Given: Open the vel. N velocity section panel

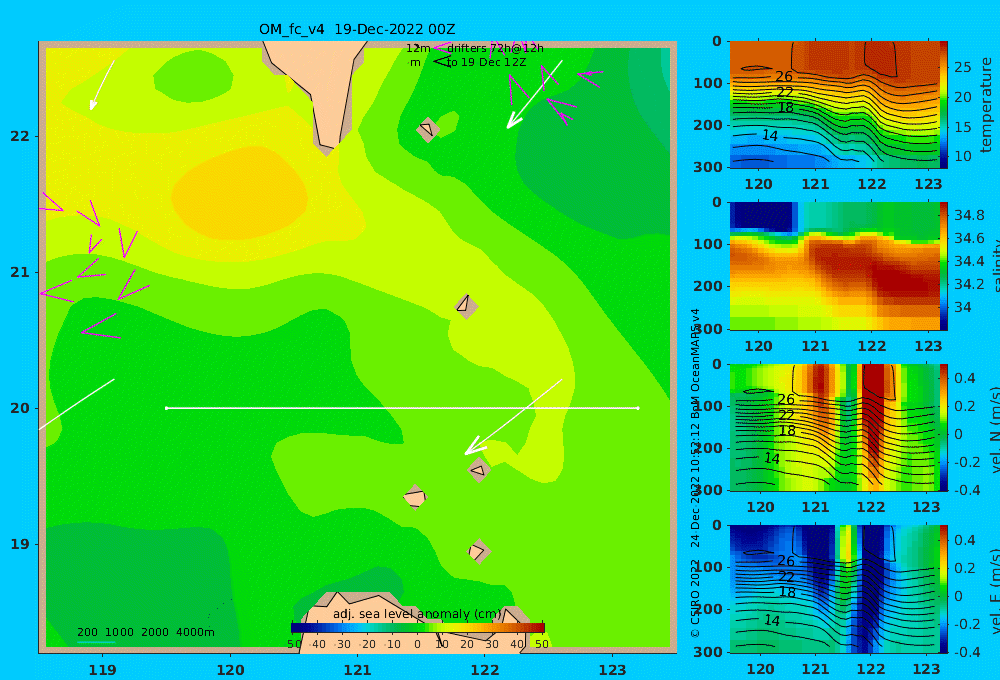Looking at the screenshot, I should coord(835,427).
